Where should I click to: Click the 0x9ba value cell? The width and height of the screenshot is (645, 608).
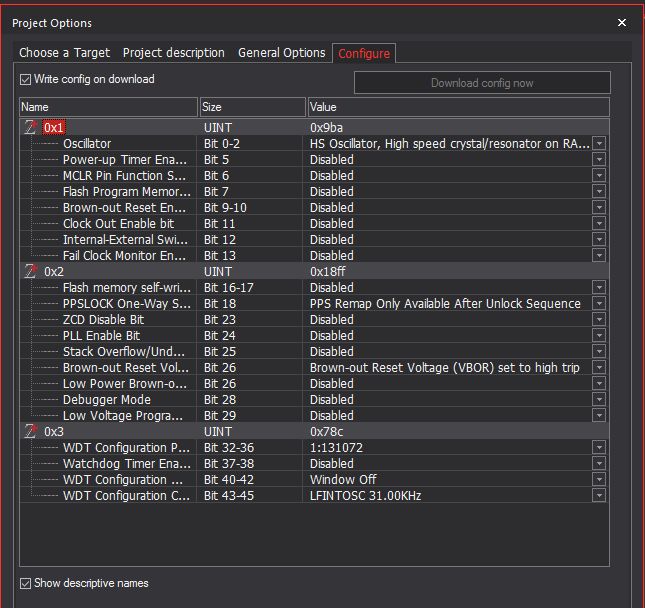click(x=327, y=128)
